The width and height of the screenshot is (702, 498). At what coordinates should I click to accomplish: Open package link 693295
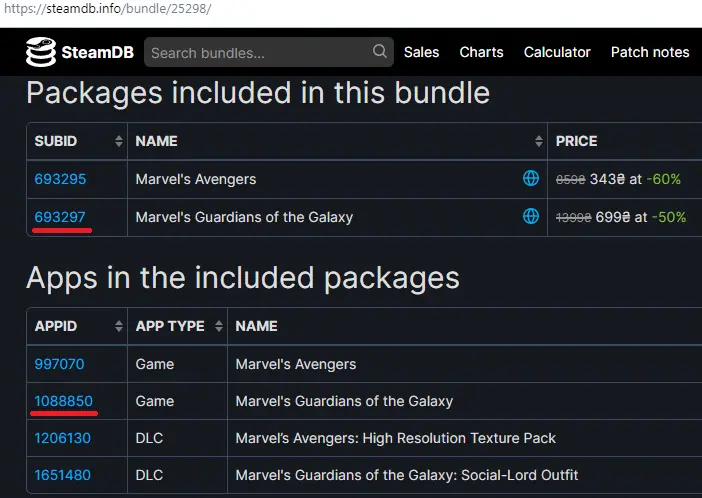[60, 179]
